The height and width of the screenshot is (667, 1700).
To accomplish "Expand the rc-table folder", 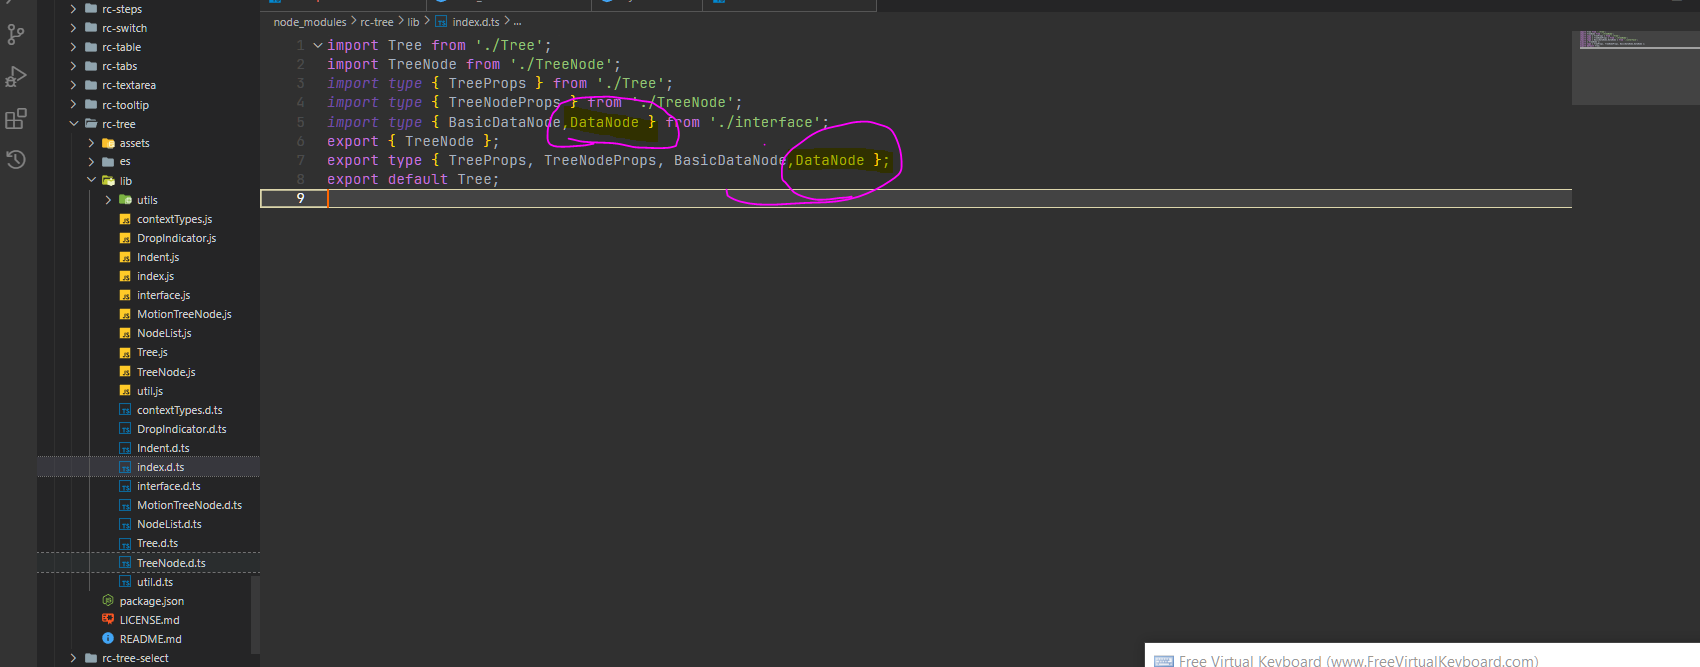I will (73, 47).
